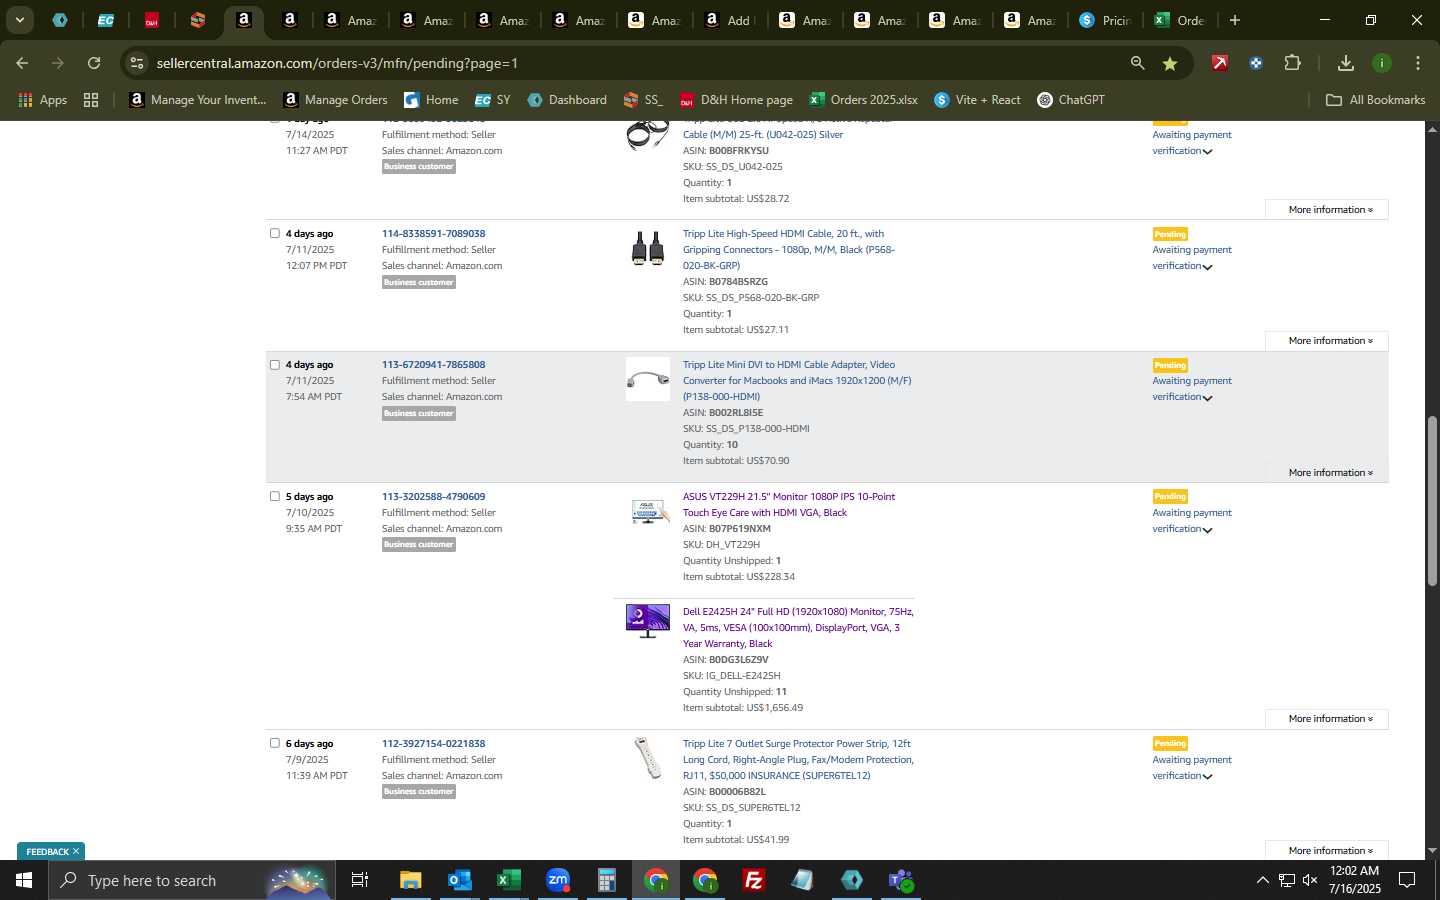Open the FEEDBACK button
The height and width of the screenshot is (900, 1440).
(x=47, y=851)
